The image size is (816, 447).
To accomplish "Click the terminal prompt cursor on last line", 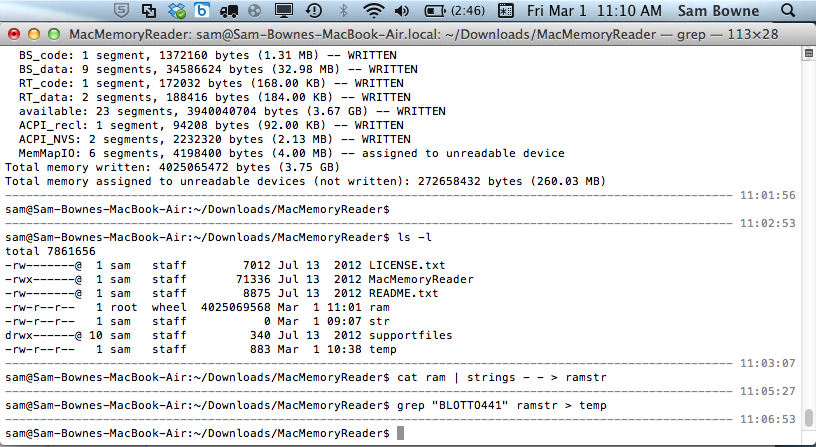I will pos(400,433).
